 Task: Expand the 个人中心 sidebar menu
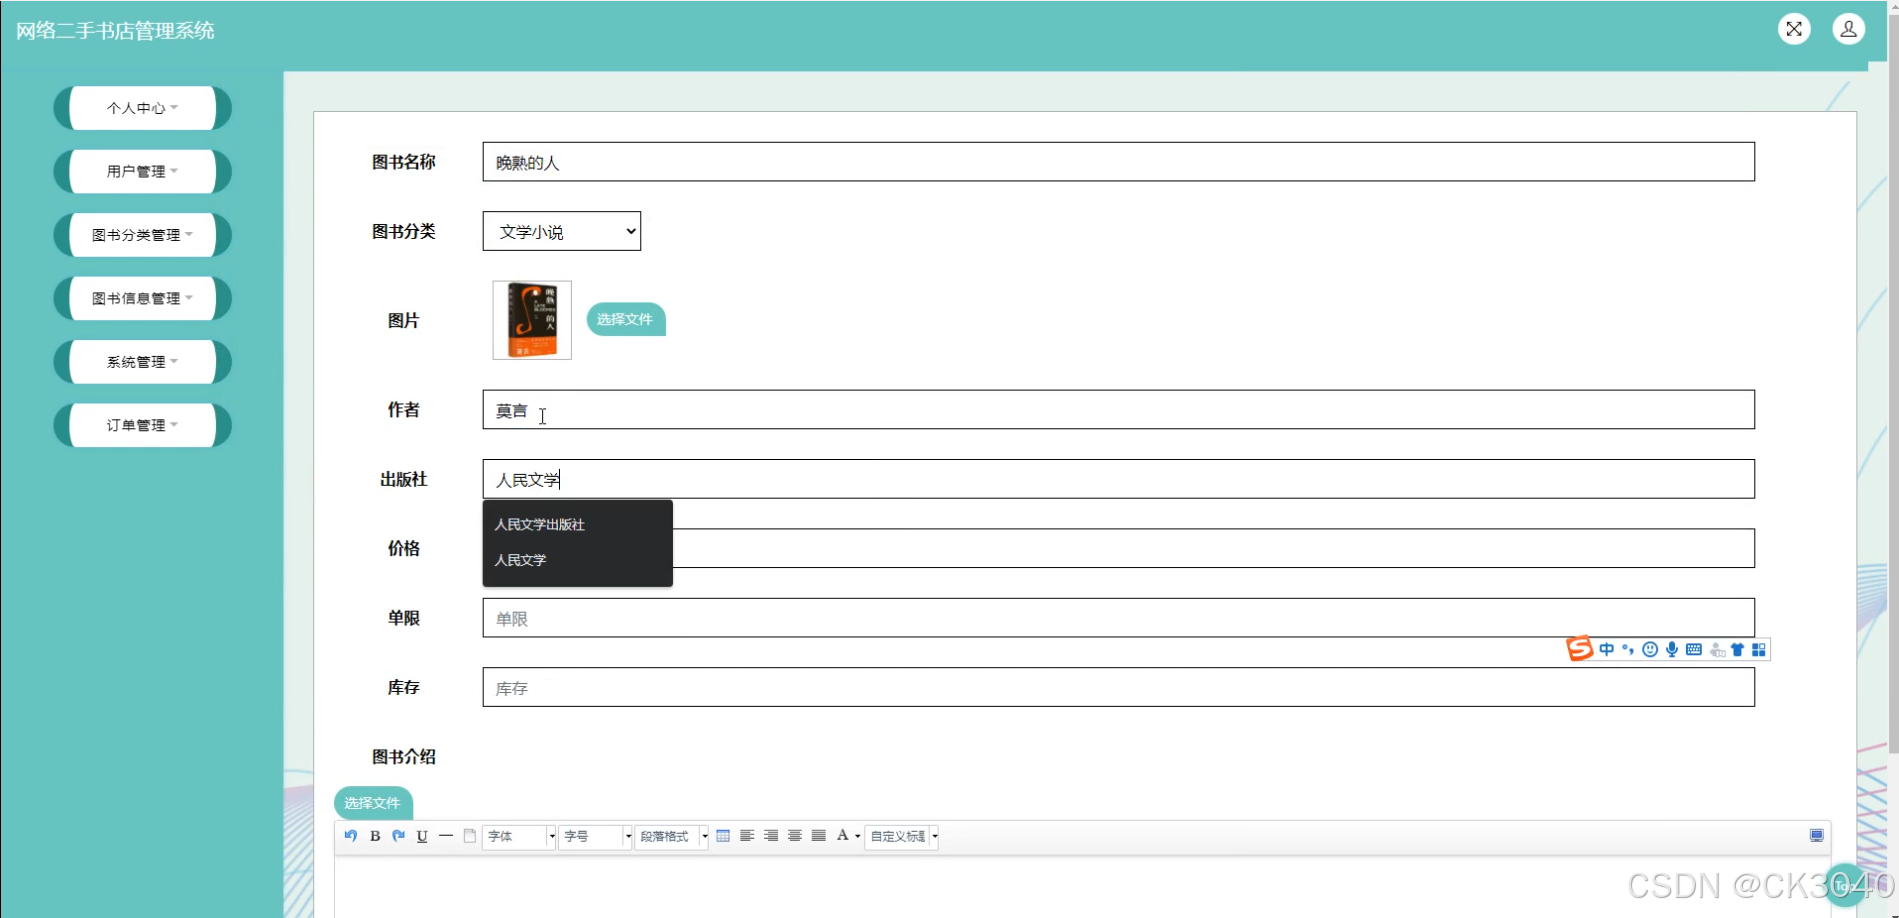[x=142, y=108]
